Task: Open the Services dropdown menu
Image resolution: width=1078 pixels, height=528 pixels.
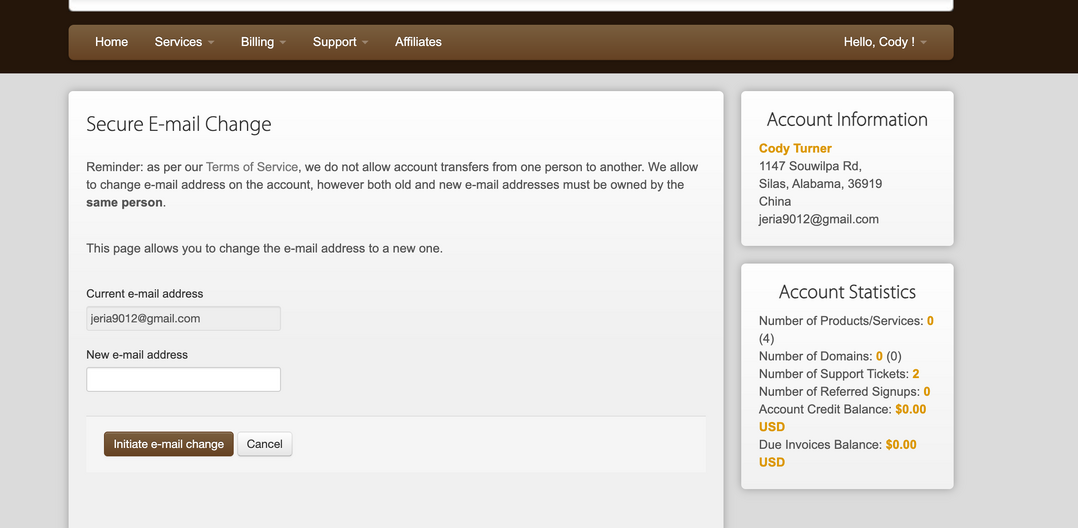Action: [x=178, y=42]
